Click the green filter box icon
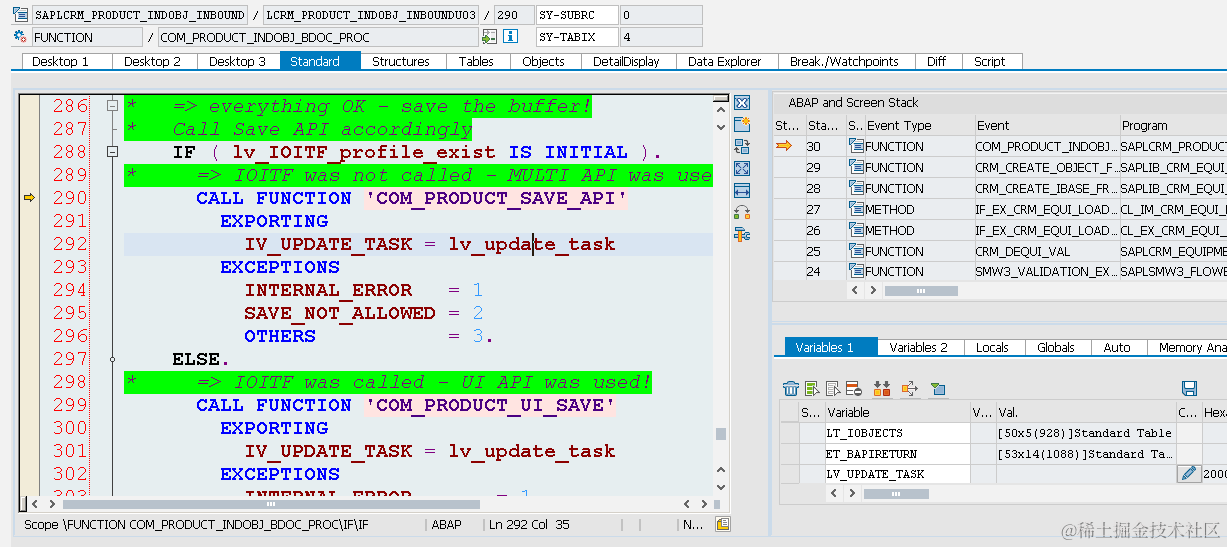The height and width of the screenshot is (547, 1227). [937, 389]
